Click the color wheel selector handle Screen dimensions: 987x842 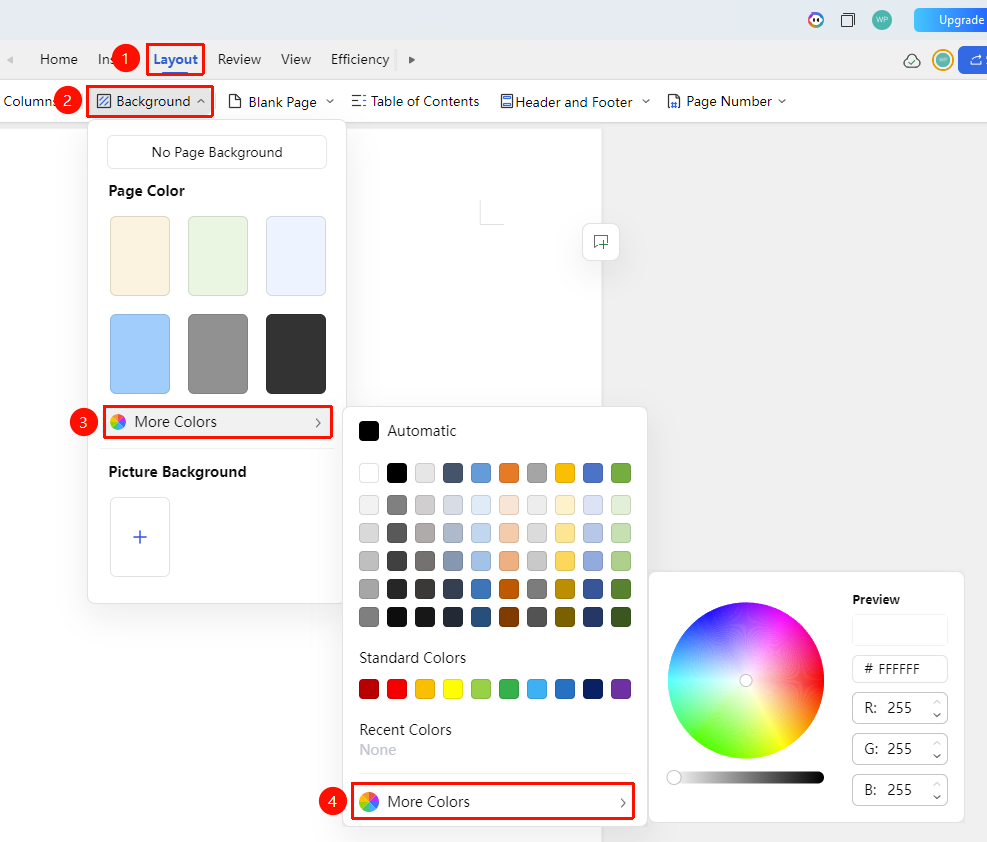click(x=746, y=680)
